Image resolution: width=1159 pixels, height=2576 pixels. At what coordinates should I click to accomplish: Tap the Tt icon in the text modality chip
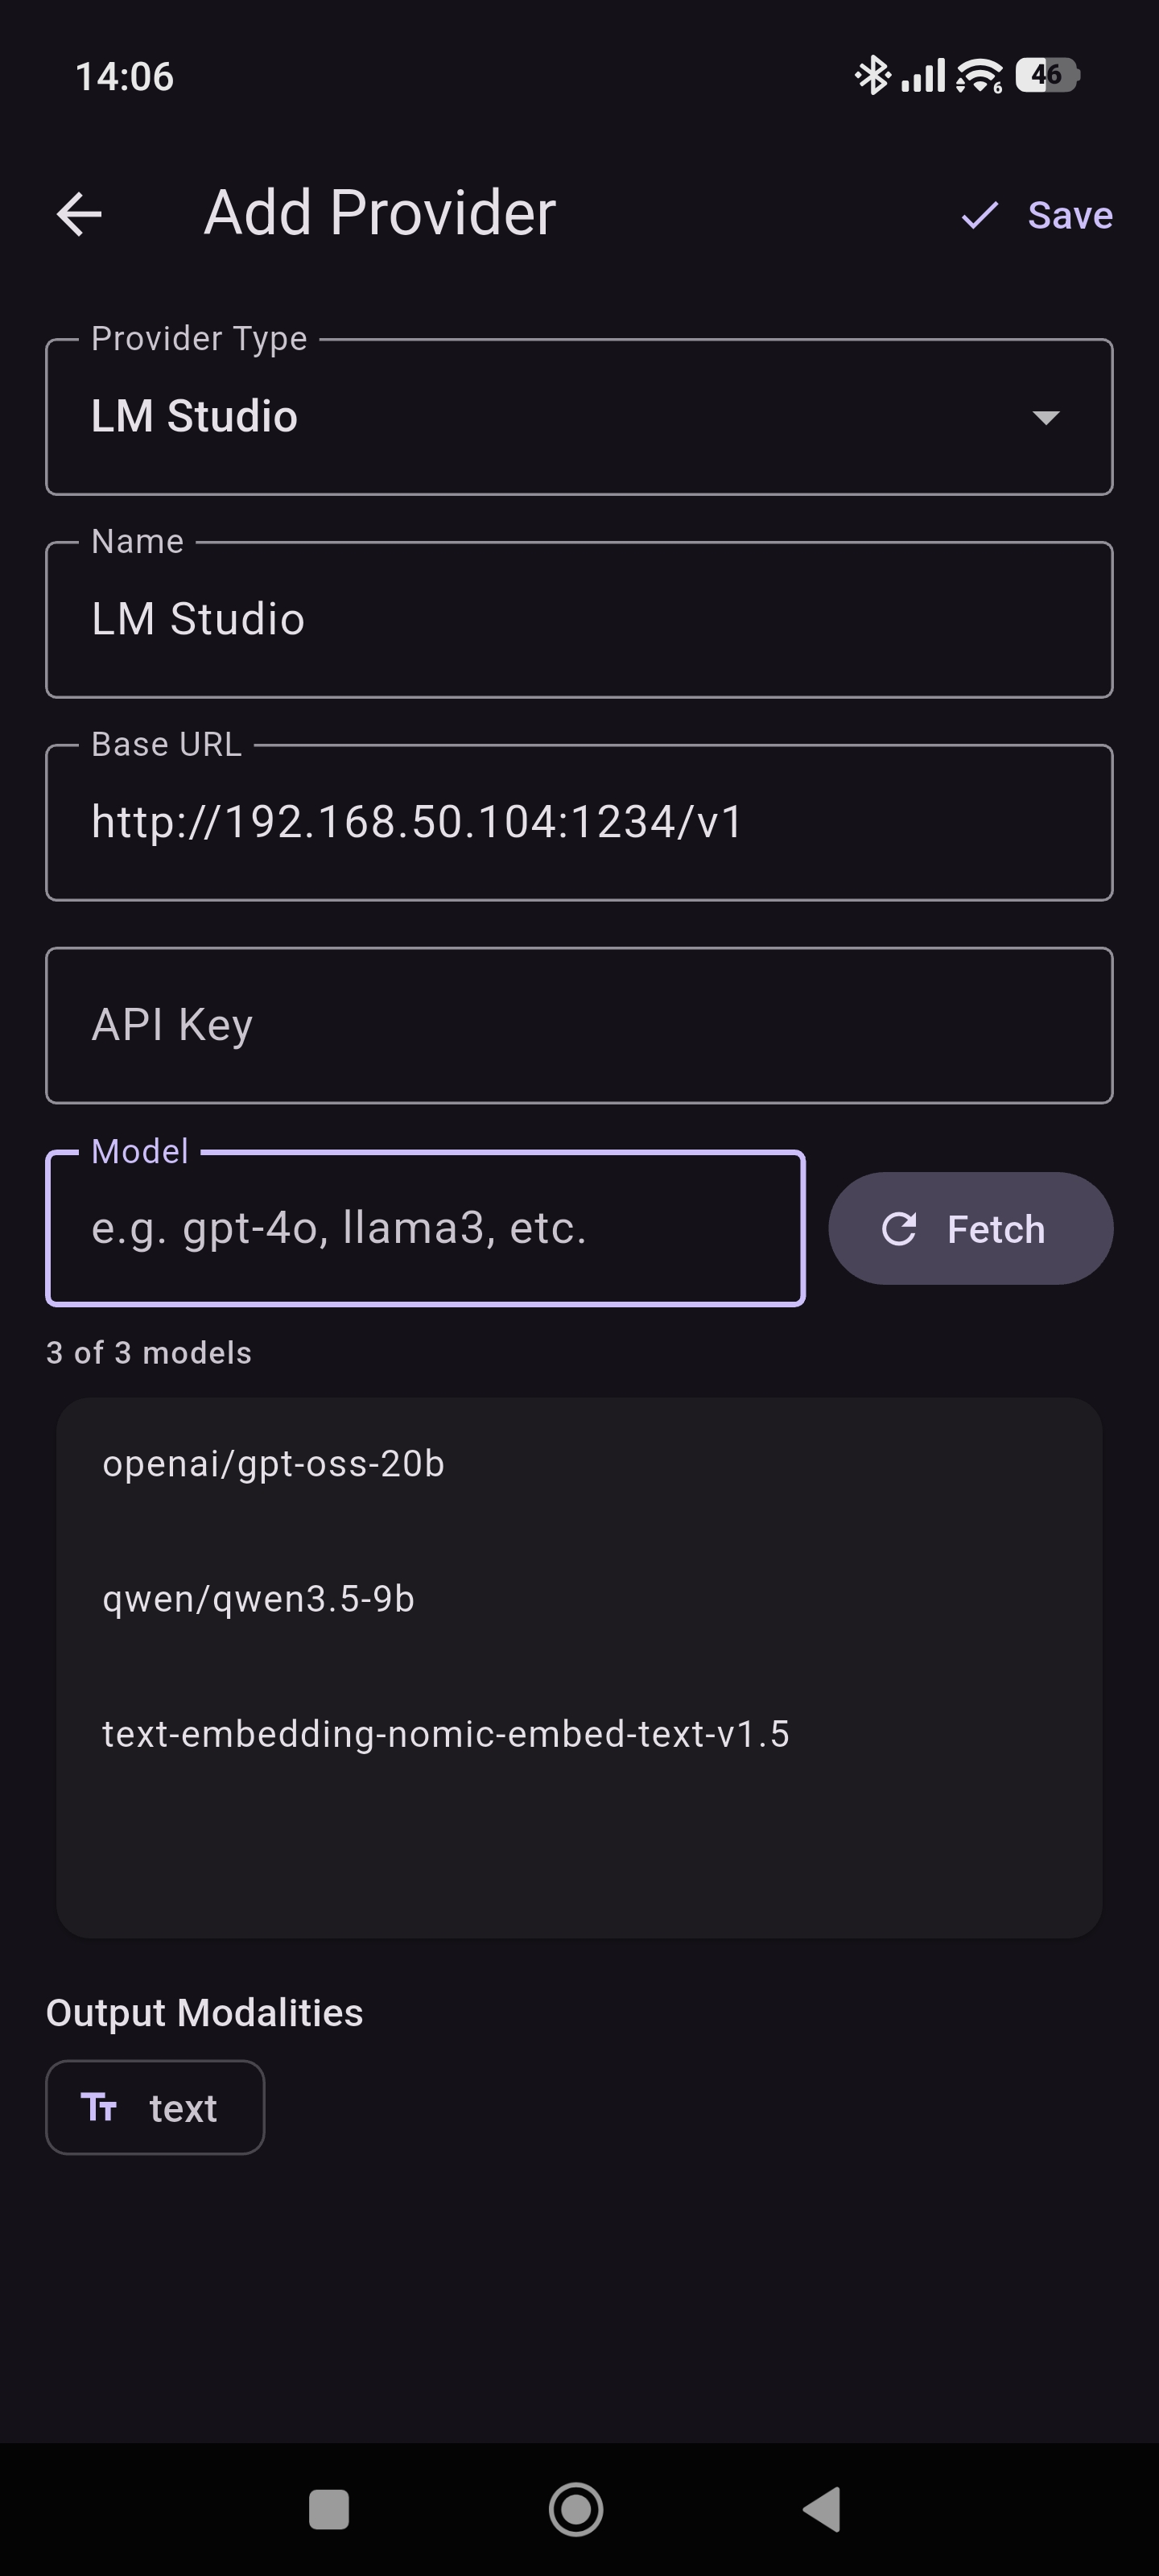coord(101,2107)
